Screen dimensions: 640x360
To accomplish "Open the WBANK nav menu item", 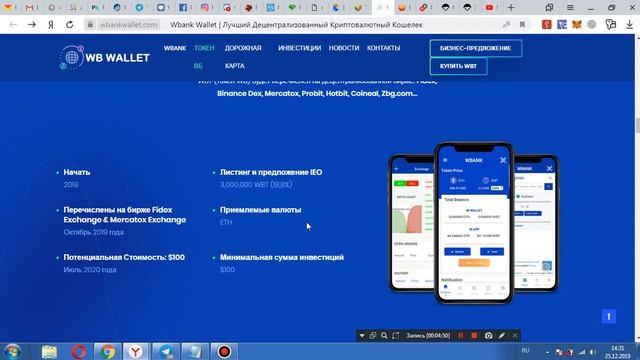I will pos(175,48).
